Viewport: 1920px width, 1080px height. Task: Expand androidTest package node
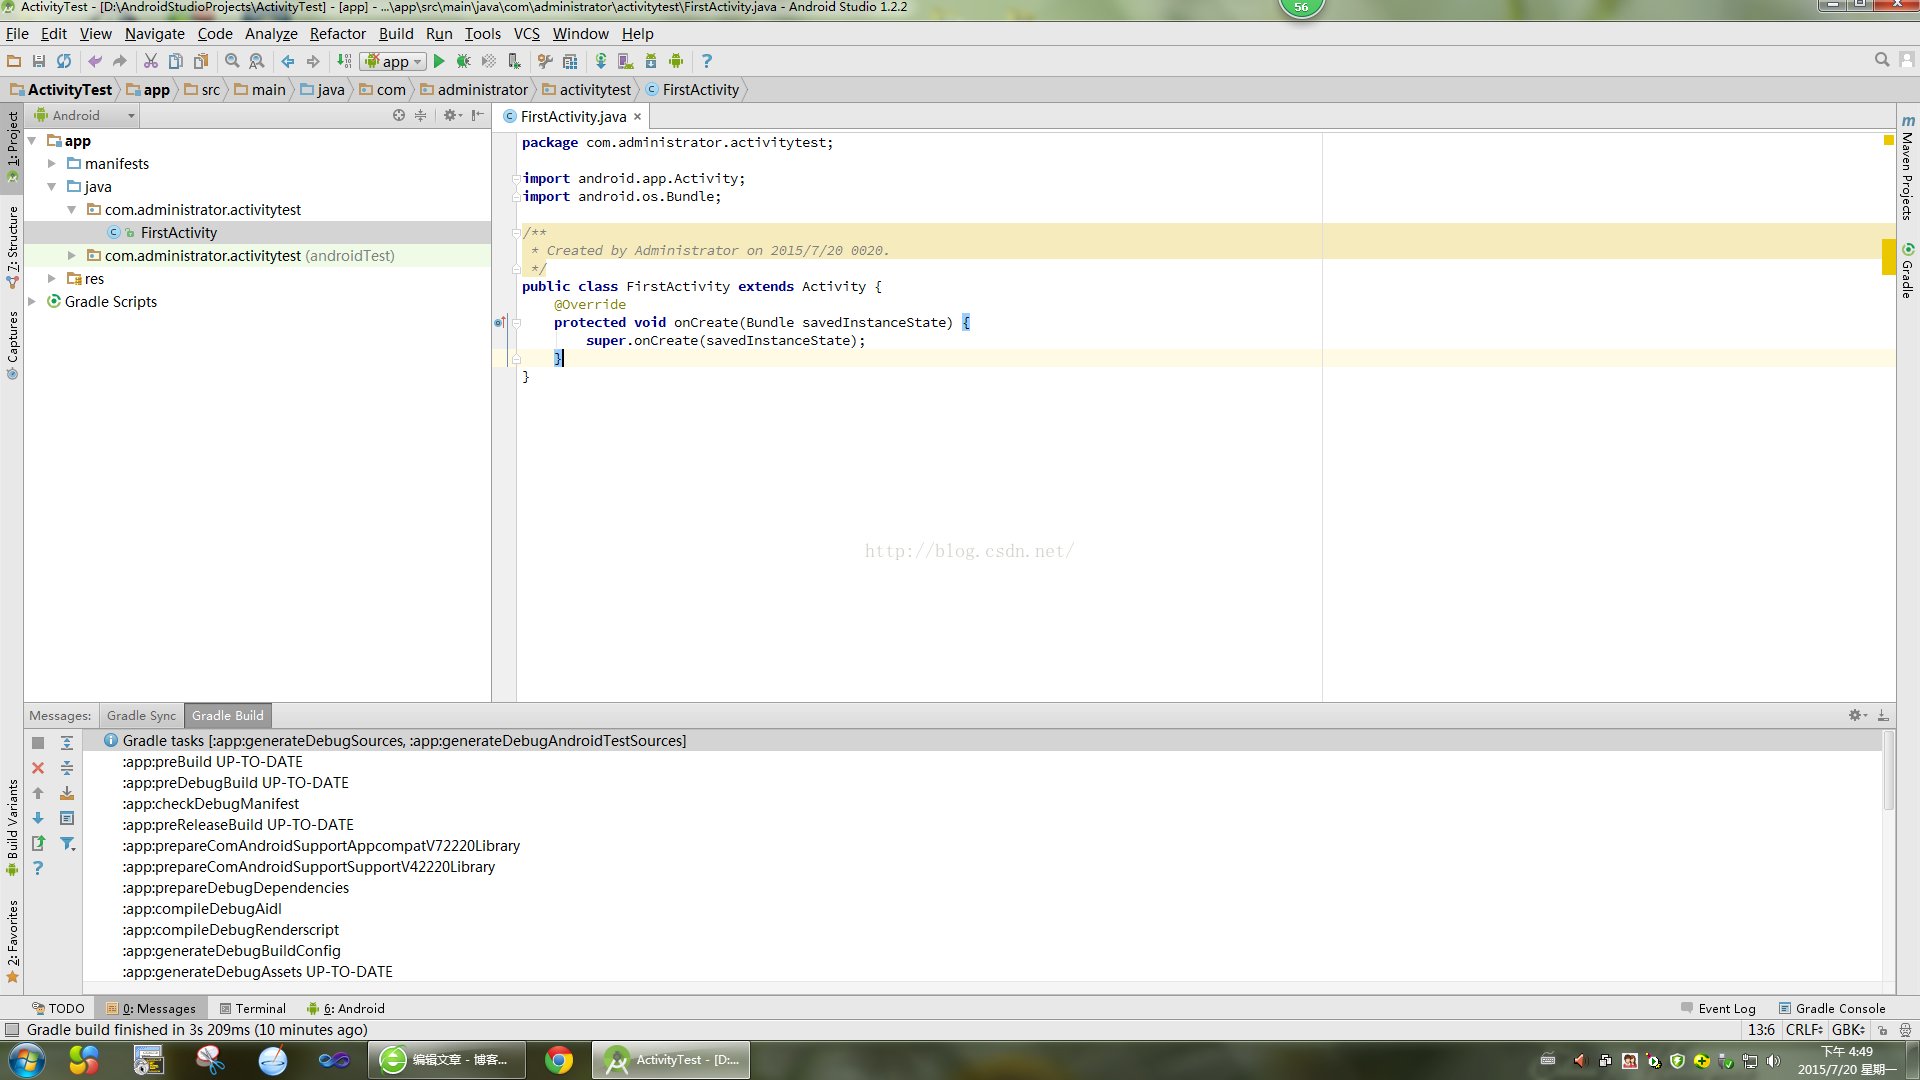(72, 256)
